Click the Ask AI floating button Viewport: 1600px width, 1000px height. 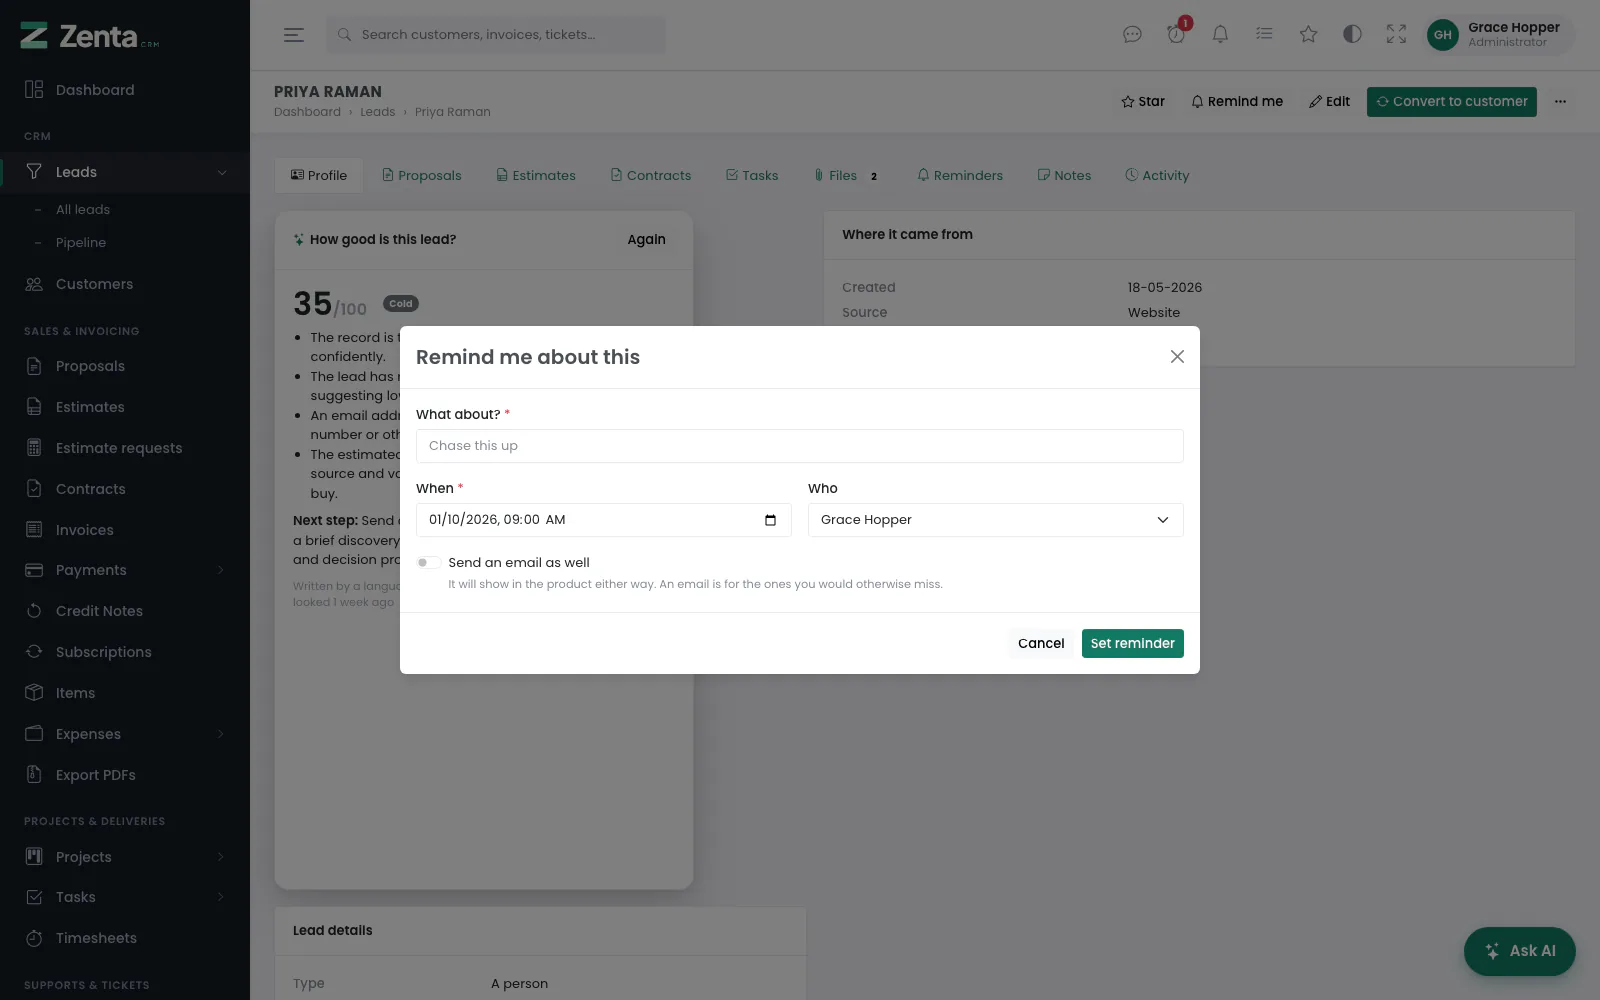[1519, 951]
